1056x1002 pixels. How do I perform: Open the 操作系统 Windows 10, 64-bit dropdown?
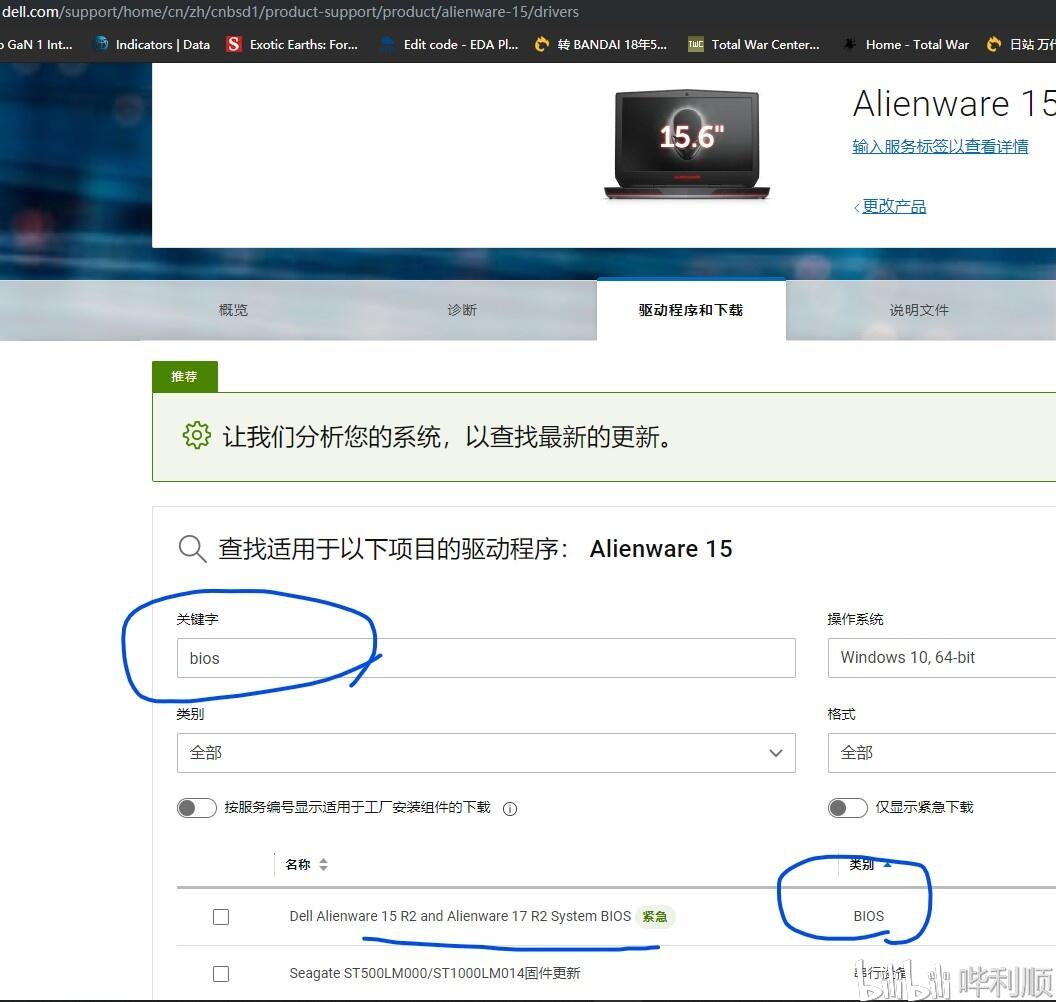click(x=942, y=658)
